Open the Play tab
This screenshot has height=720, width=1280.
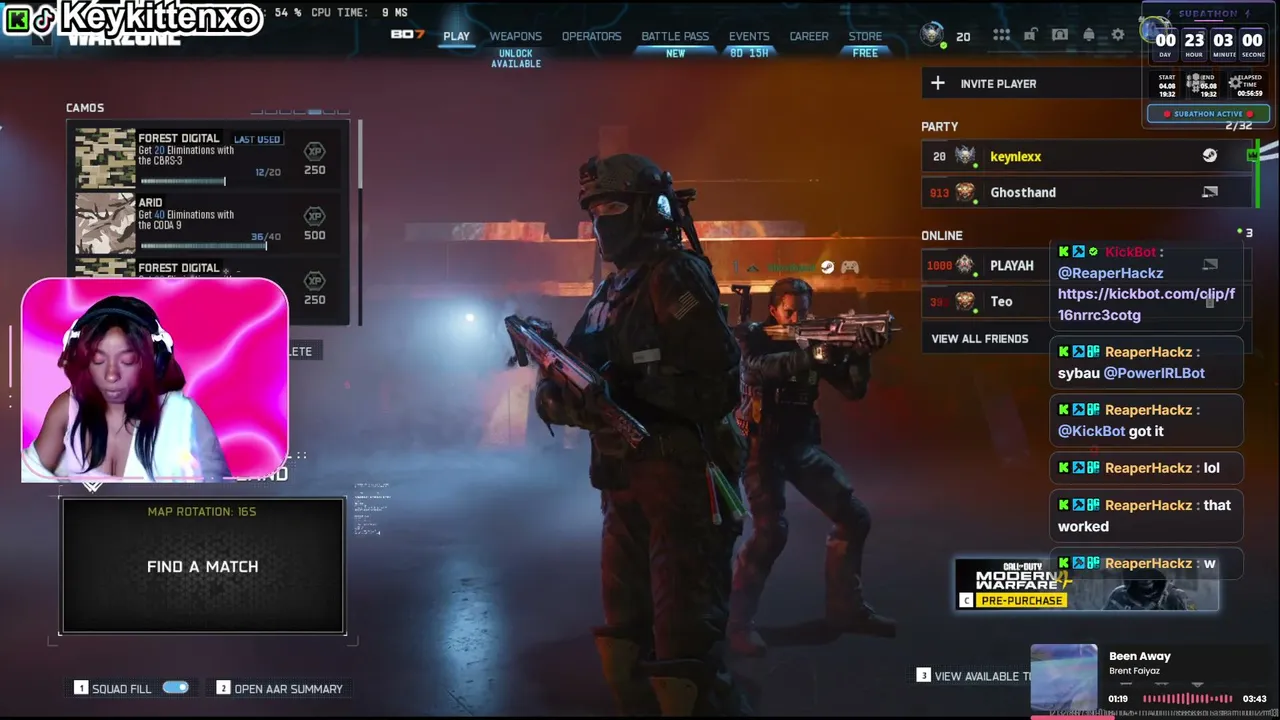pos(456,36)
